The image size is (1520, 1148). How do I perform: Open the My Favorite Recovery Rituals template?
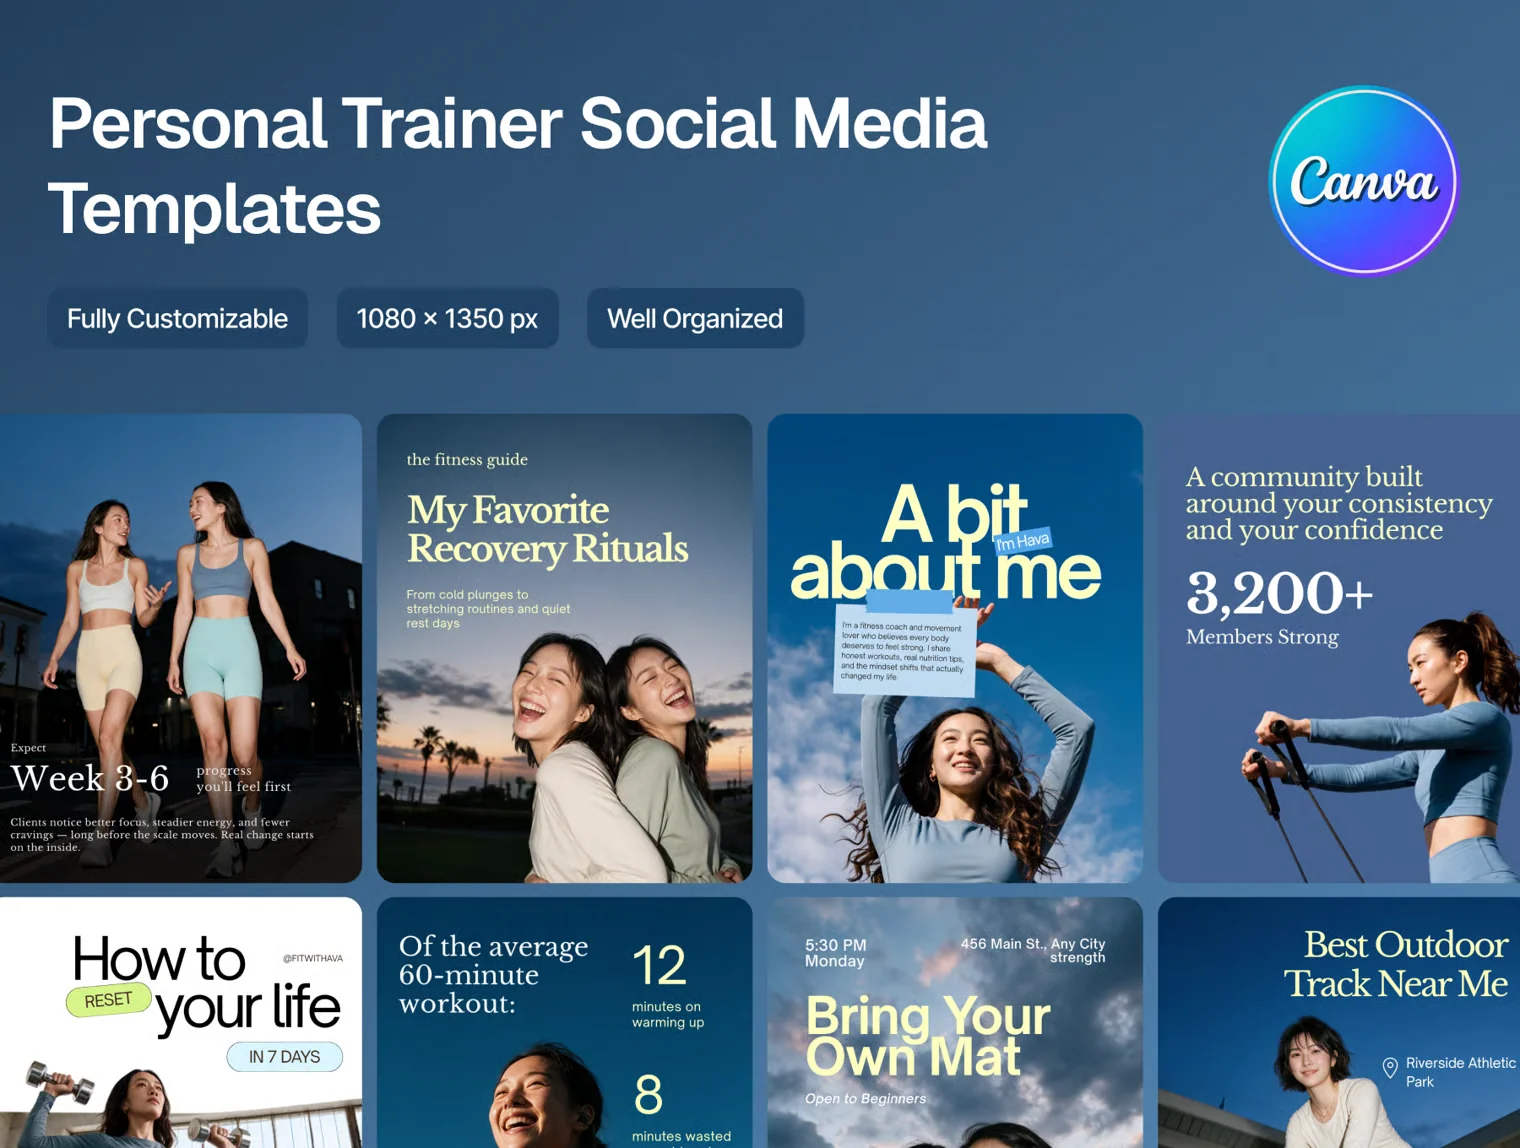click(x=564, y=648)
